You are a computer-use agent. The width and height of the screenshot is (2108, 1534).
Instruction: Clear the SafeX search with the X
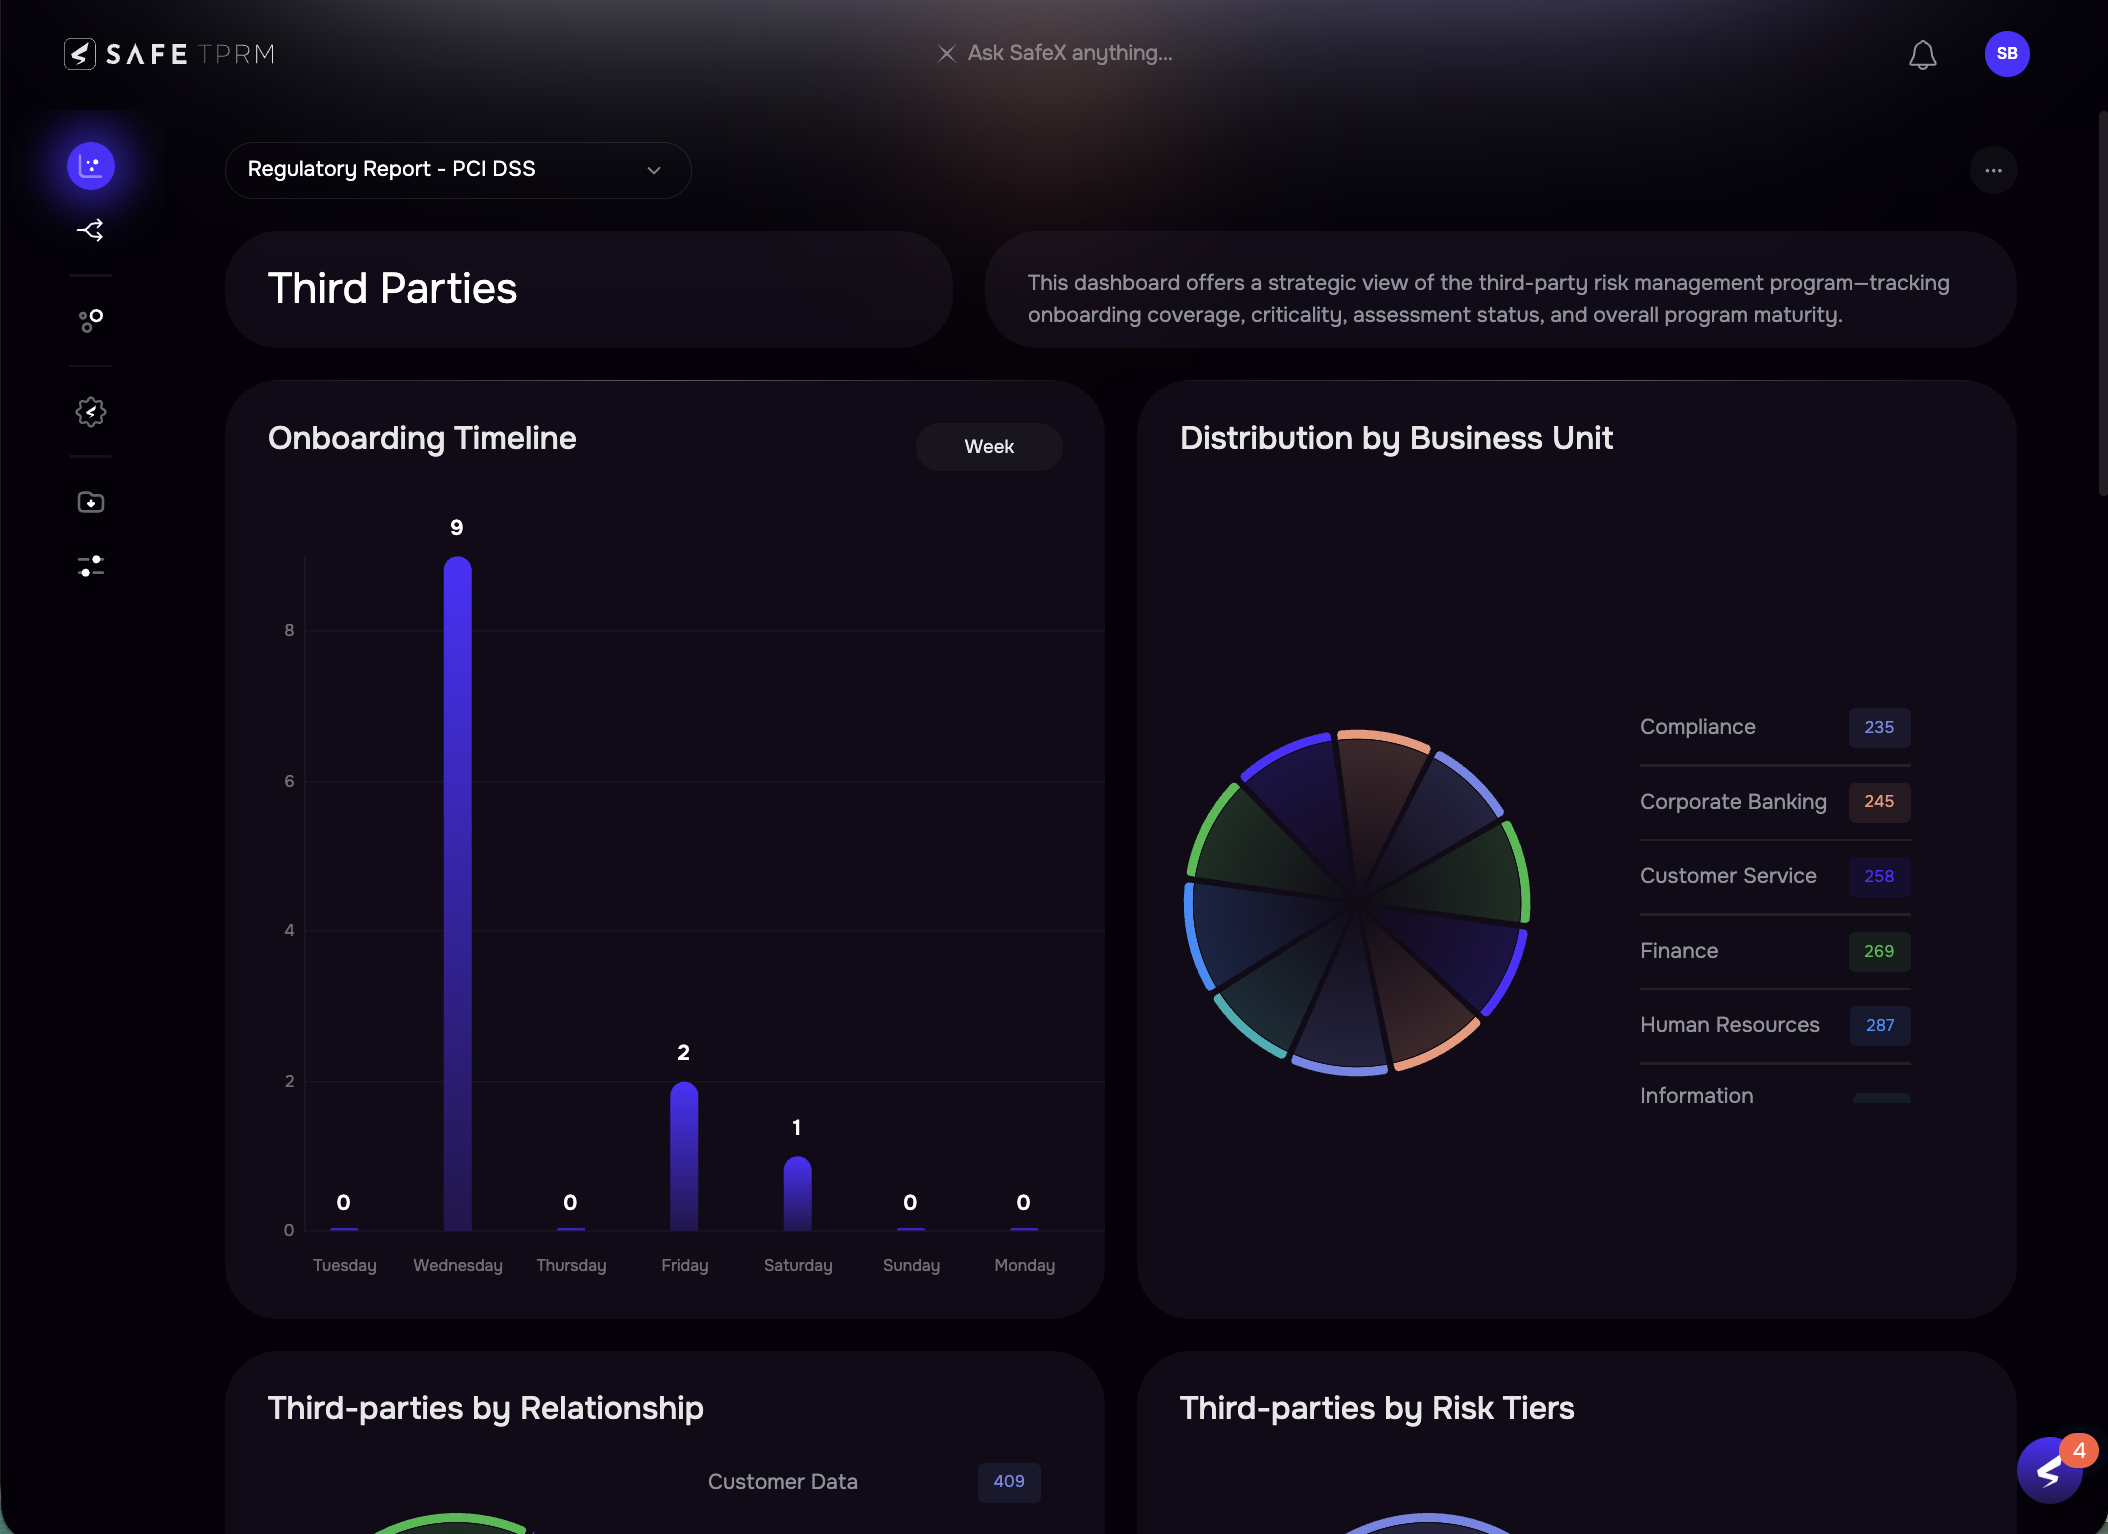coord(946,53)
